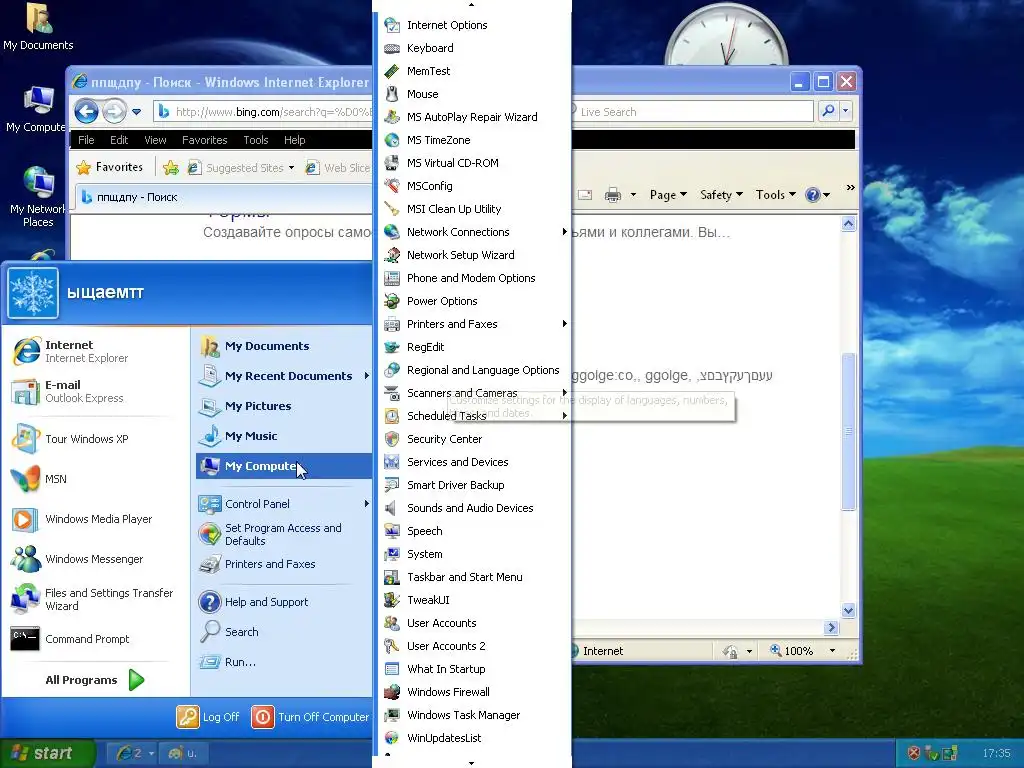The width and height of the screenshot is (1024, 768).
Task: Open Page dropdown in Internet Explorer
Action: coord(668,195)
